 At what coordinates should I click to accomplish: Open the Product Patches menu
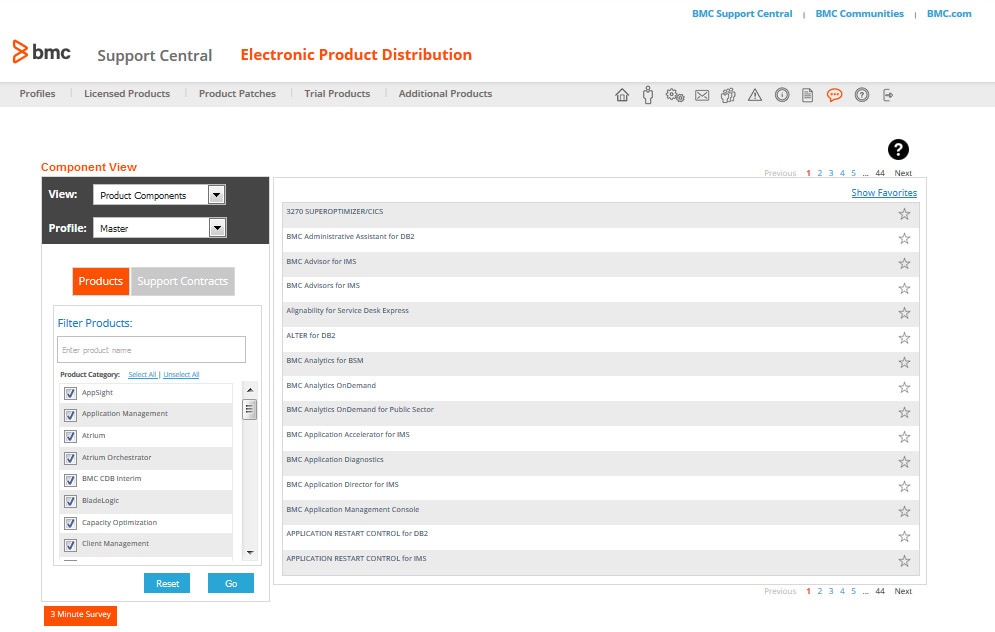click(x=237, y=94)
